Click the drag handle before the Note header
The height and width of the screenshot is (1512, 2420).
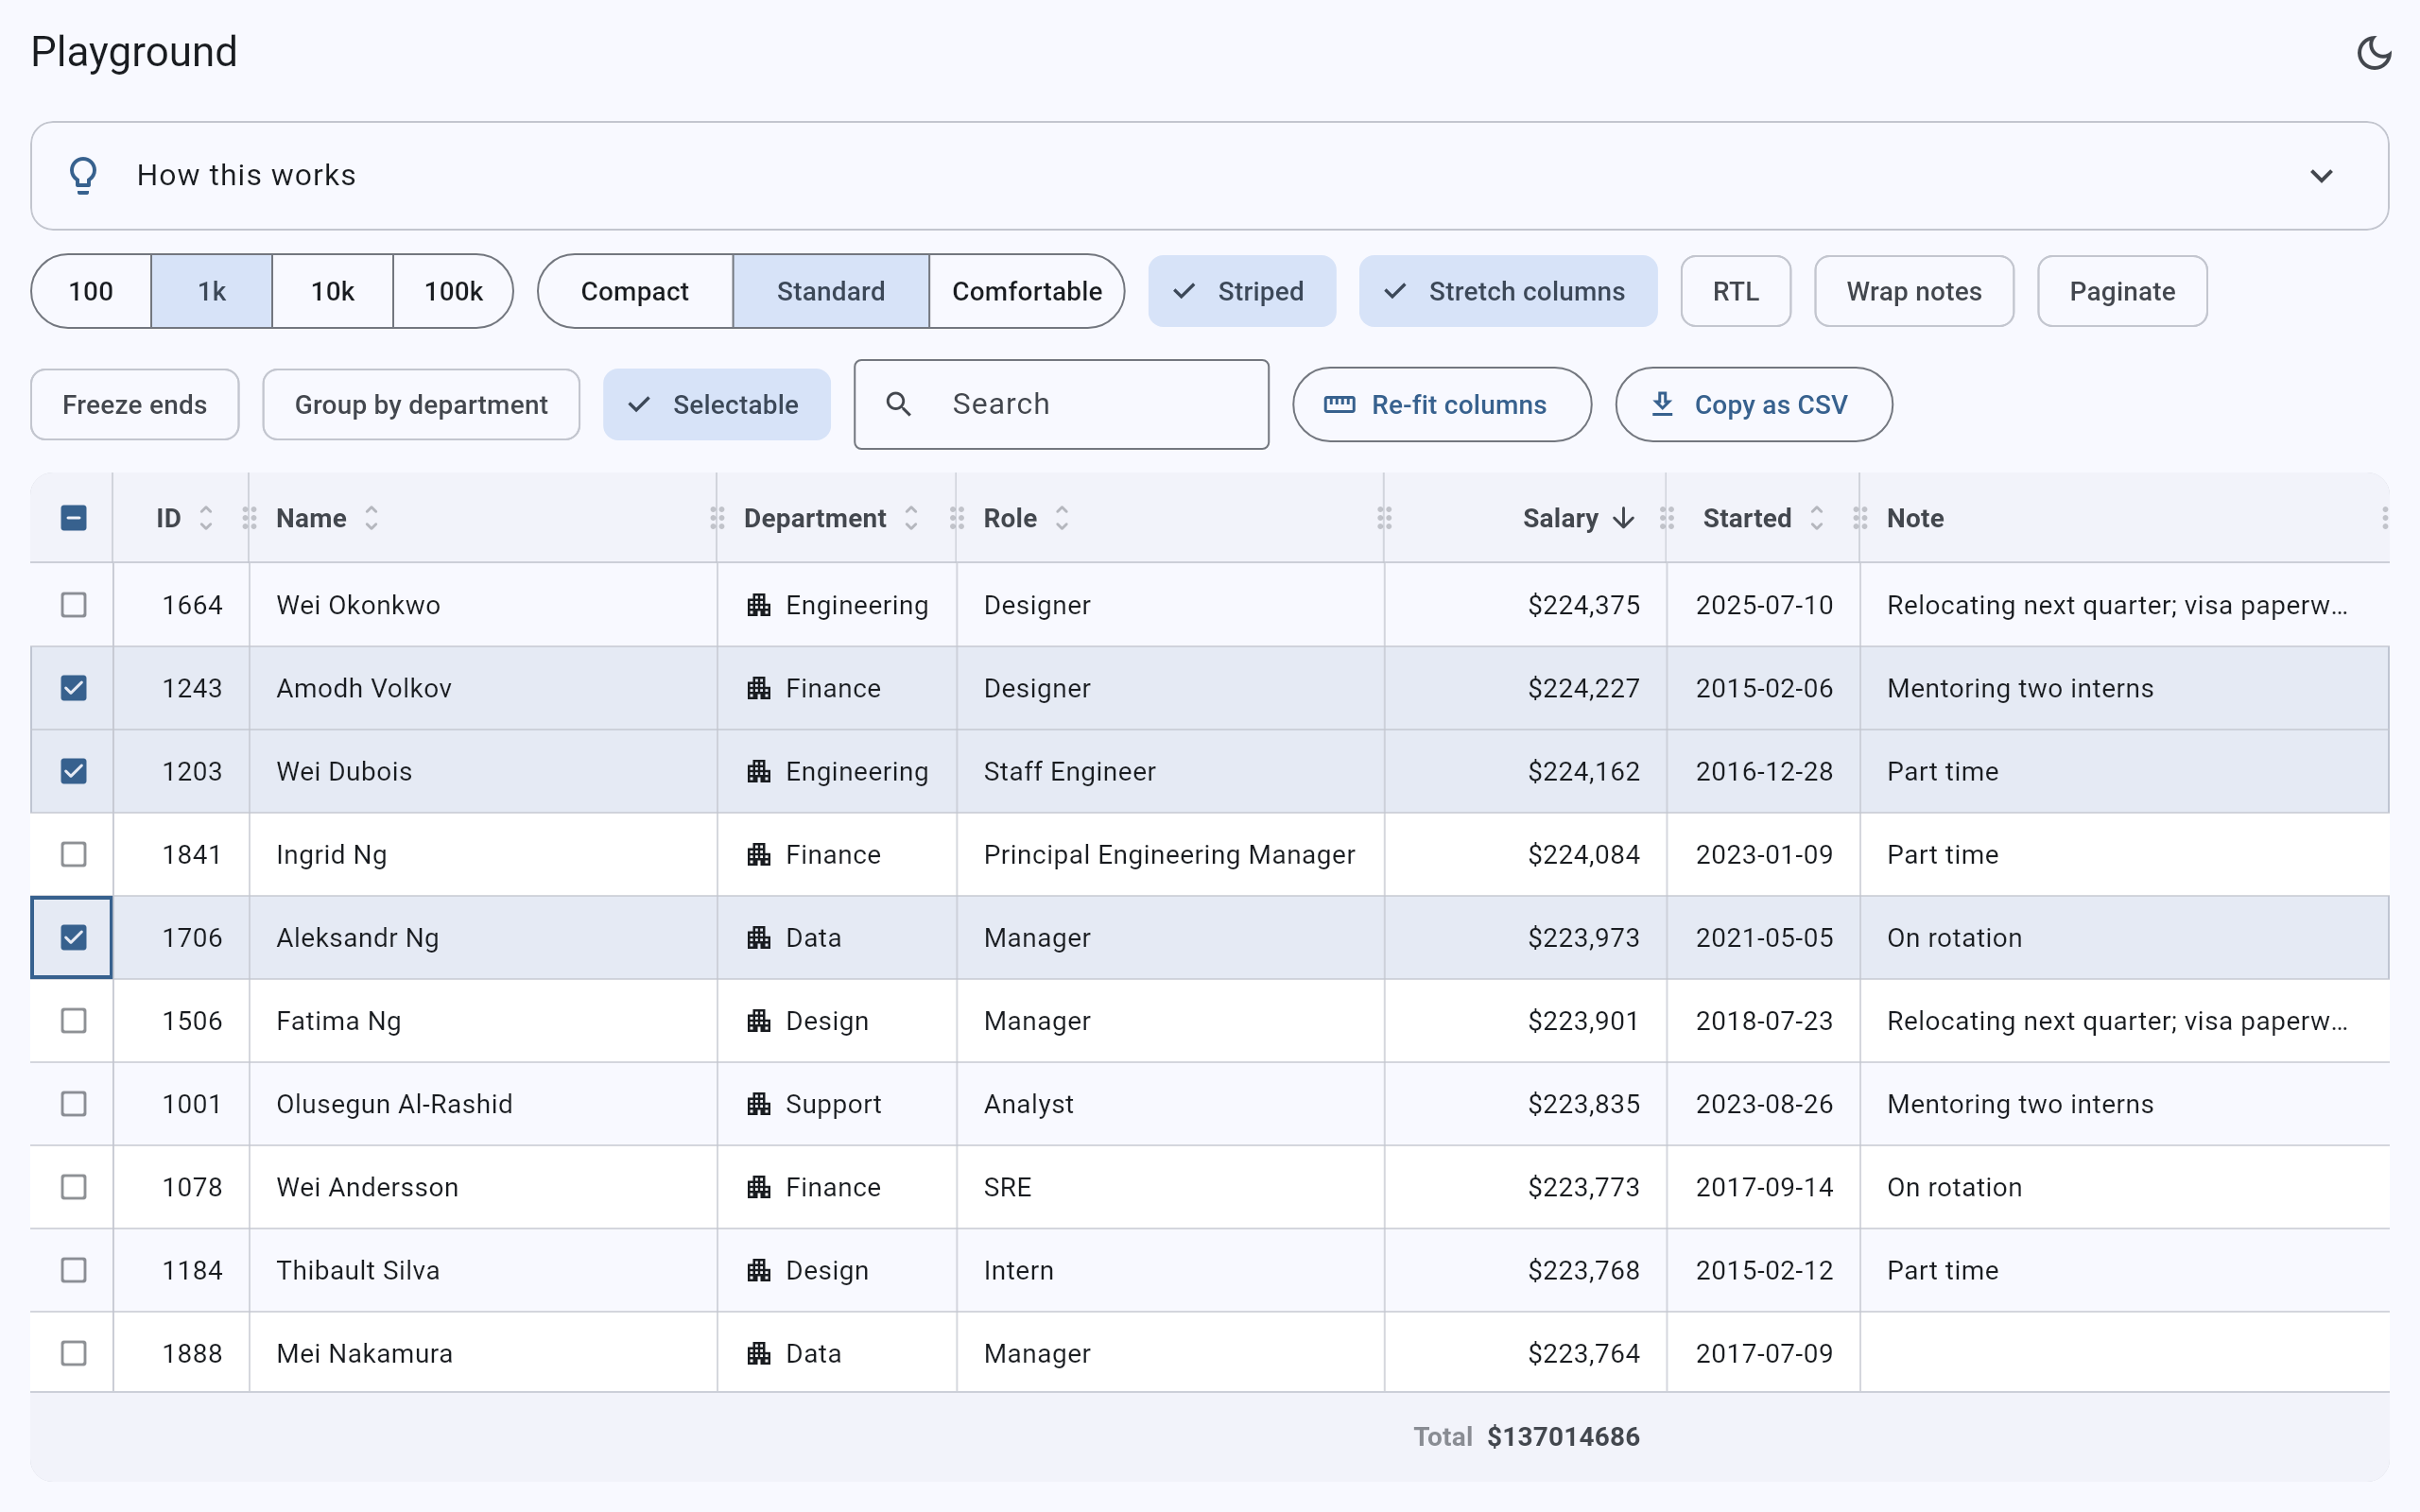[x=1860, y=518]
